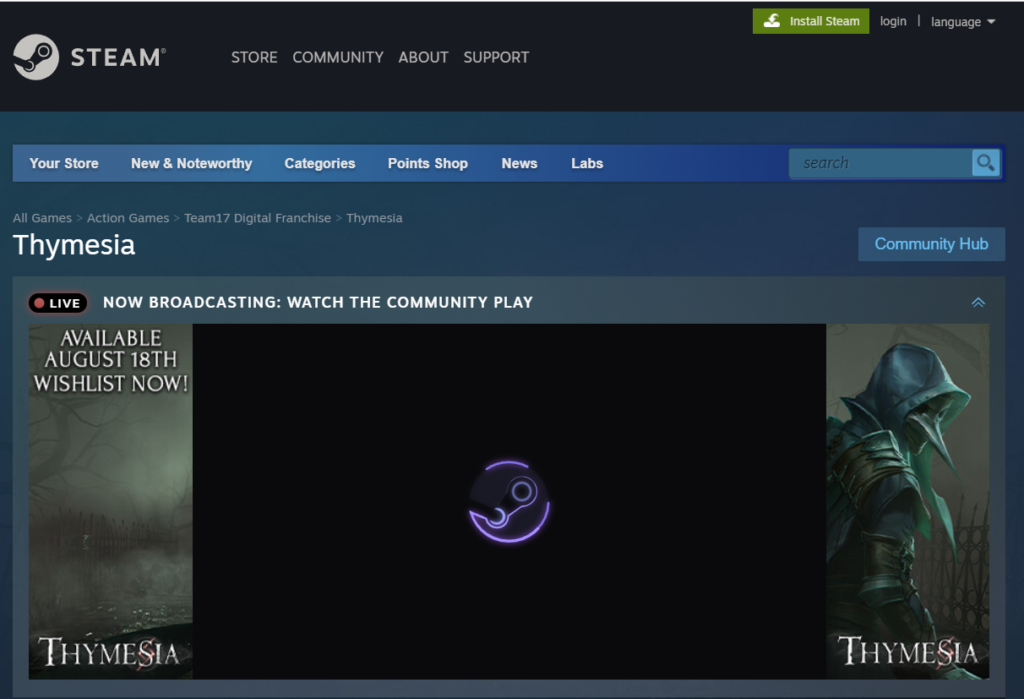
Task: Click the download icon in Install Steam
Action: (772, 21)
